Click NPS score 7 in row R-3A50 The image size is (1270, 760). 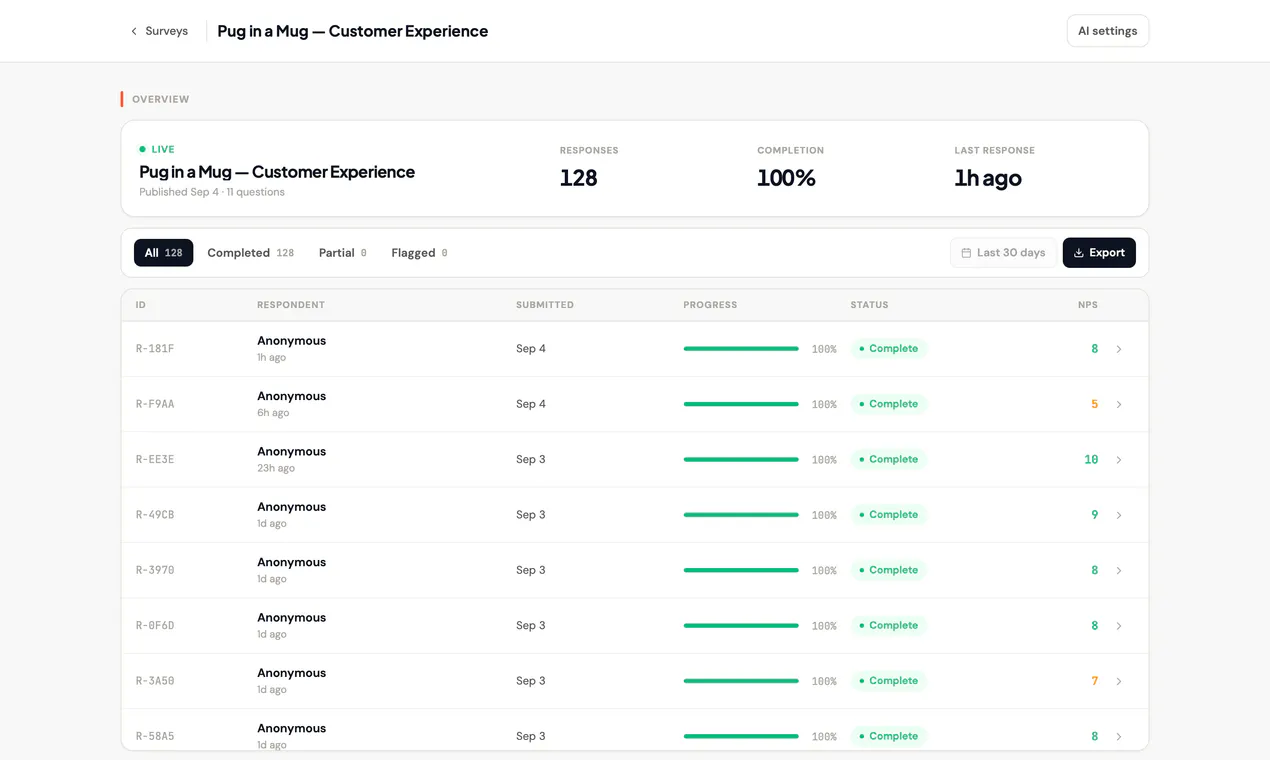click(1094, 681)
